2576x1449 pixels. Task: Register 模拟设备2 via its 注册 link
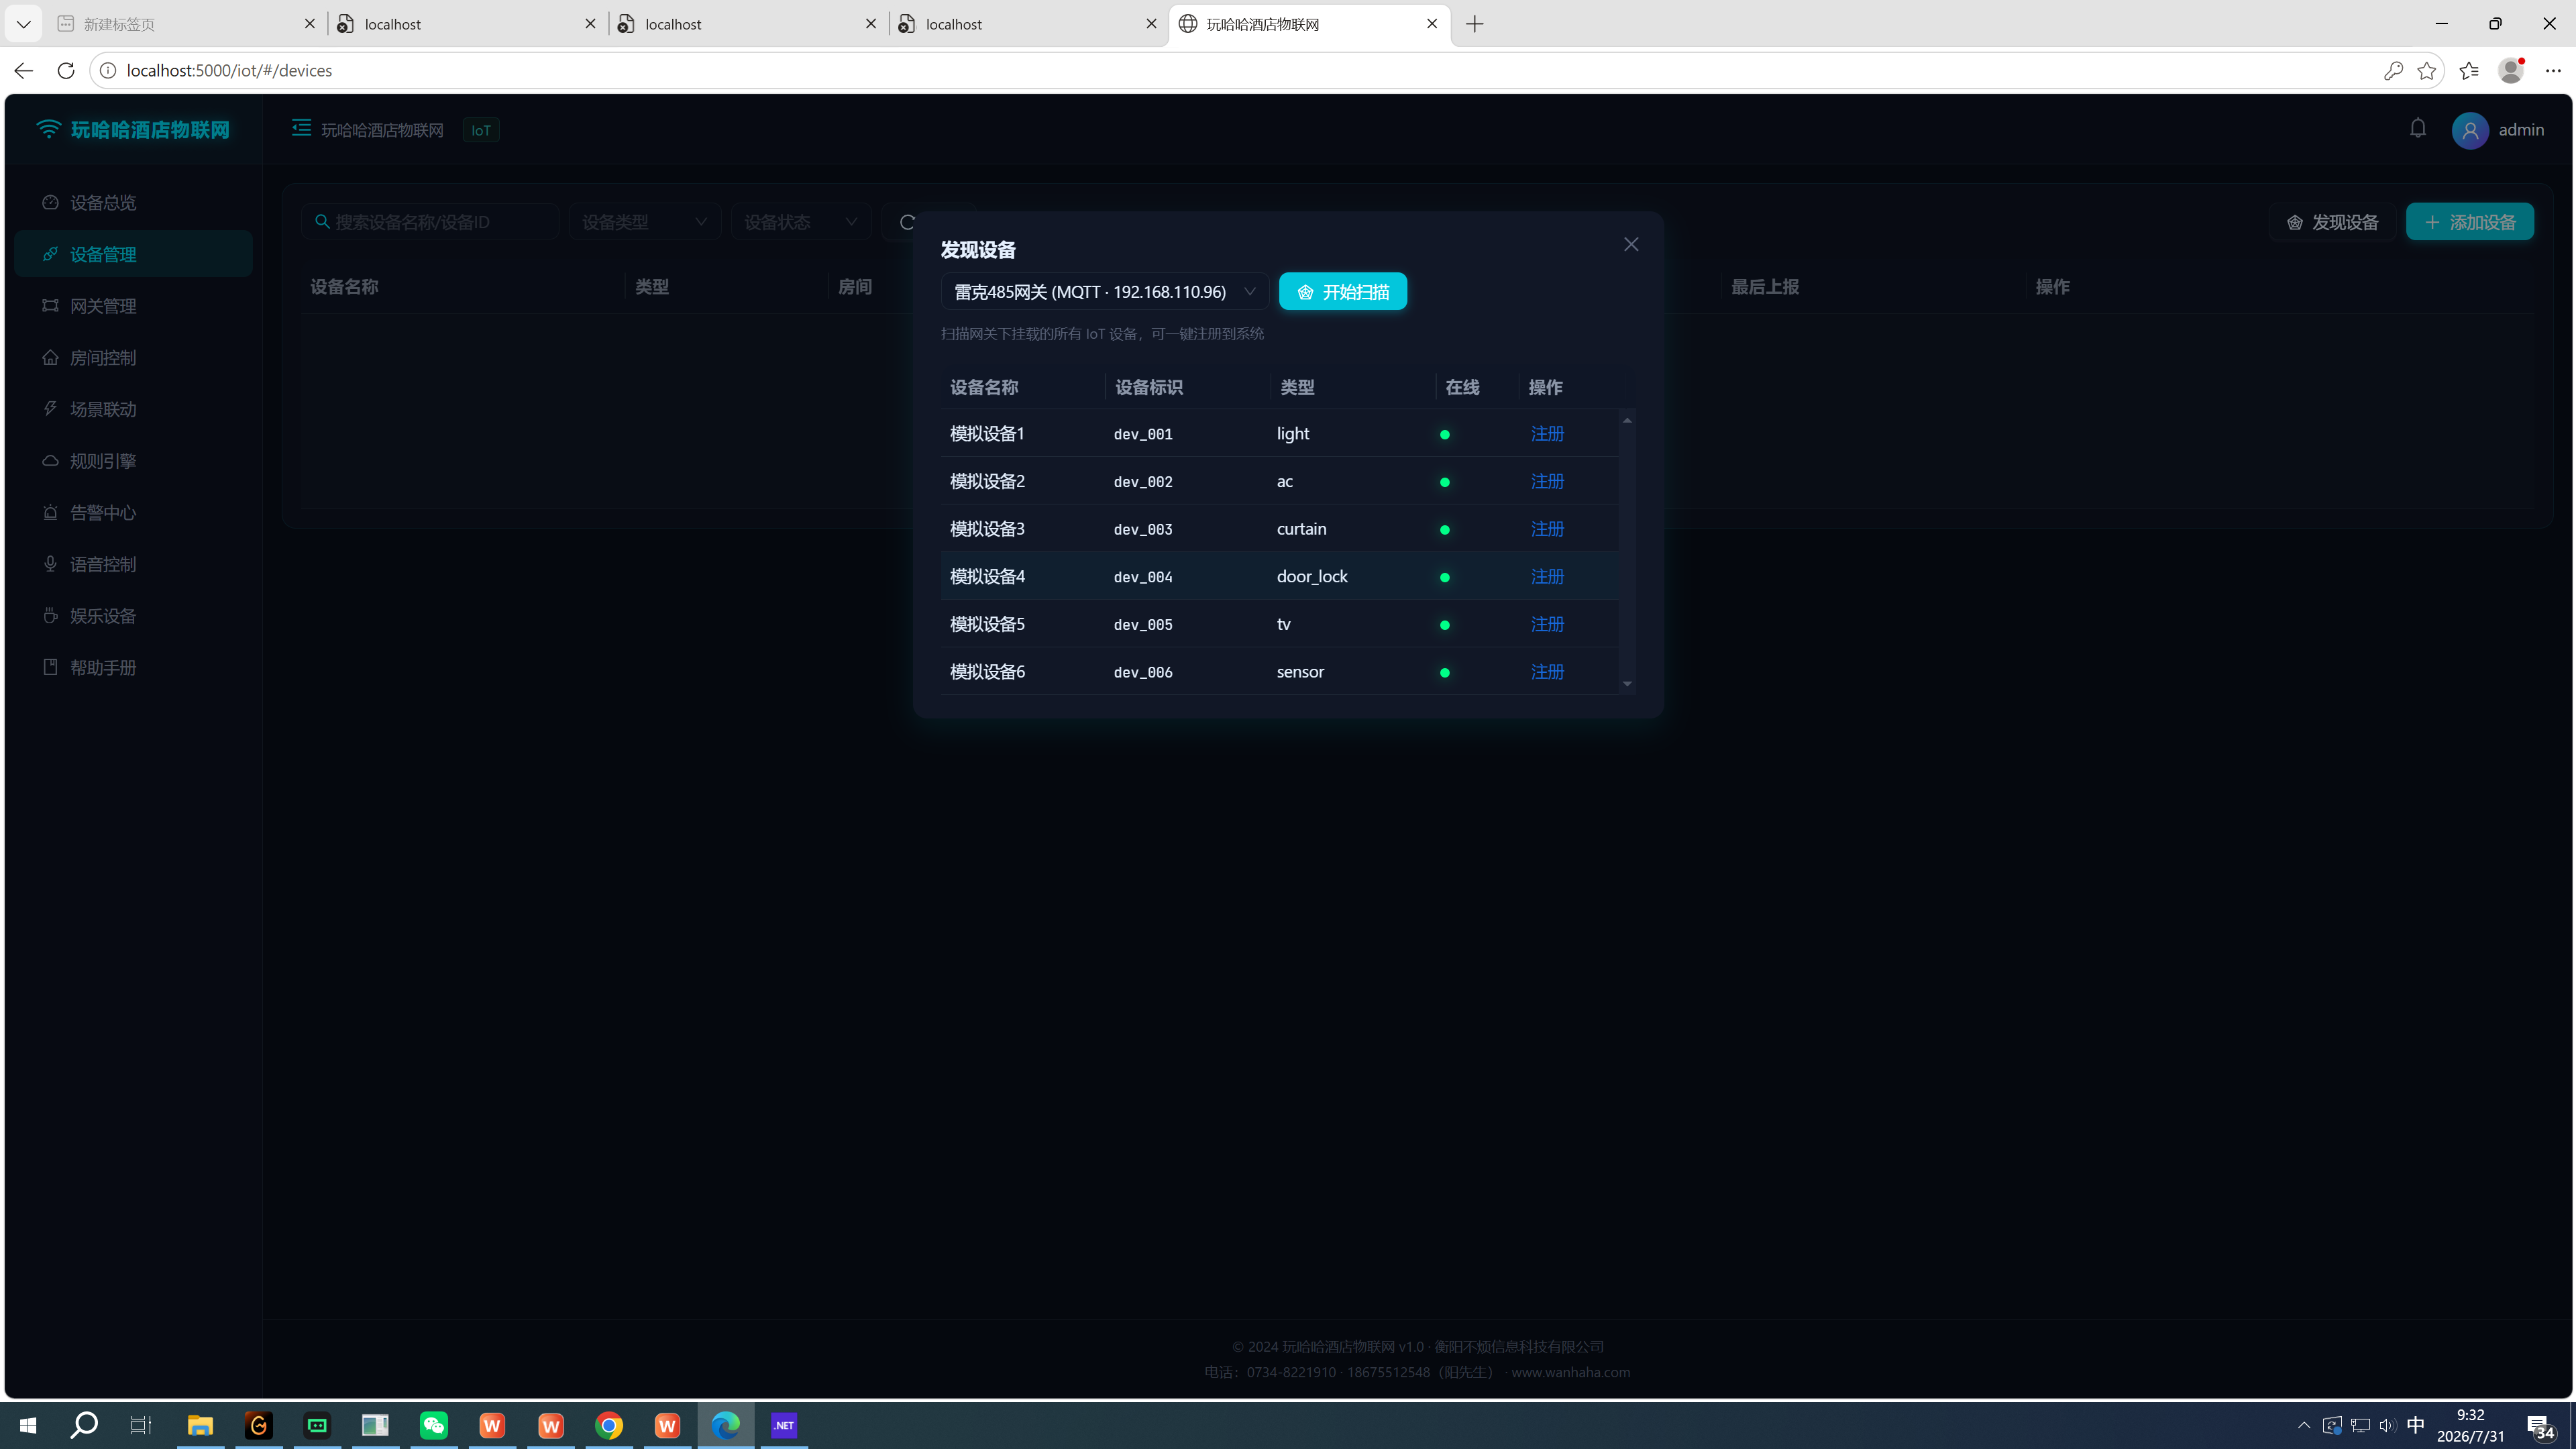[1547, 482]
